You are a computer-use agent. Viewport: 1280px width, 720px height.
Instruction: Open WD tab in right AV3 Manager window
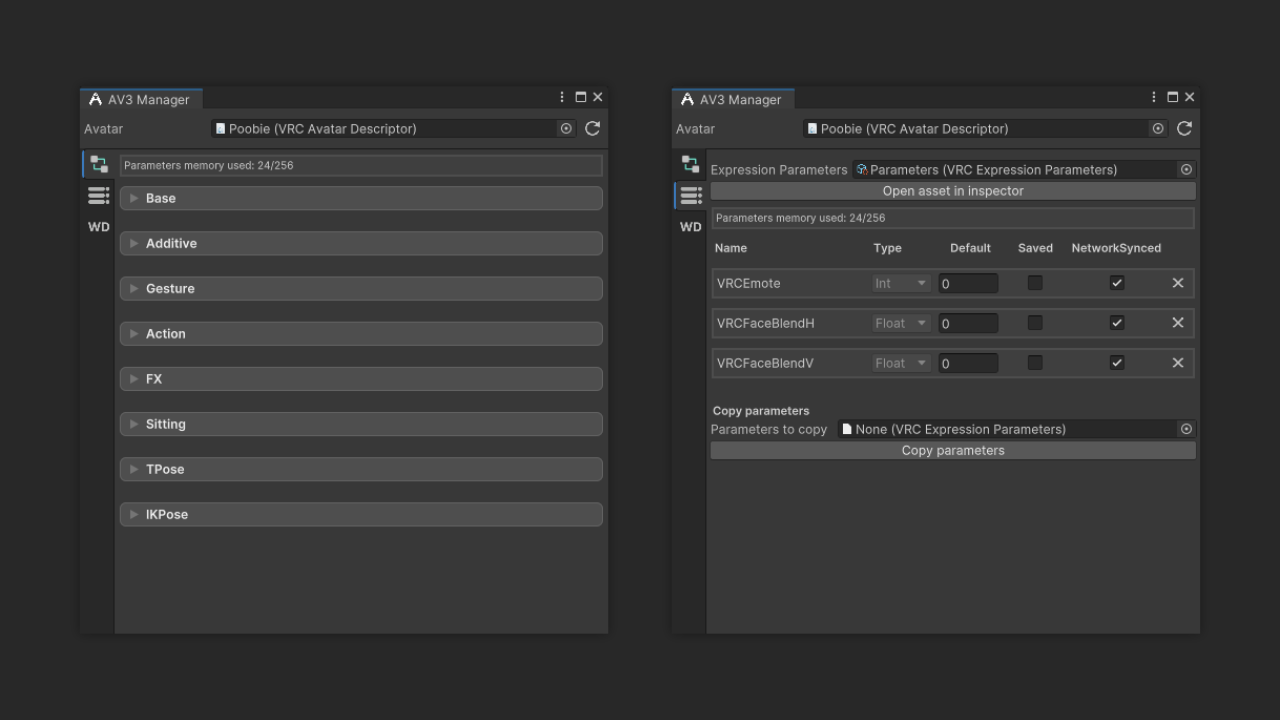point(690,227)
